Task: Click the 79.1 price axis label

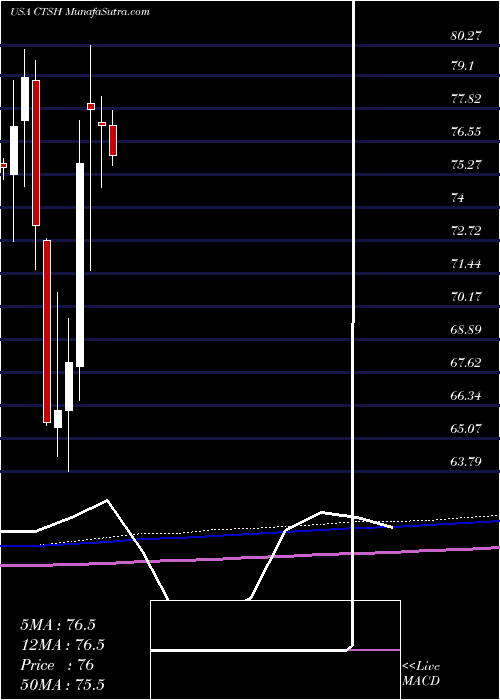Action: 463,66
